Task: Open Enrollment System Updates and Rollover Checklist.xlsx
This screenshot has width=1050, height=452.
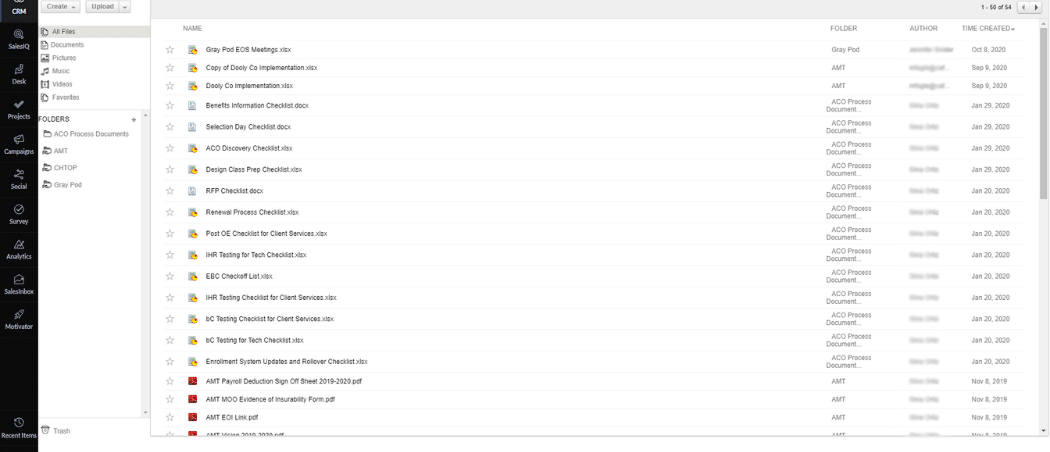Action: point(287,362)
